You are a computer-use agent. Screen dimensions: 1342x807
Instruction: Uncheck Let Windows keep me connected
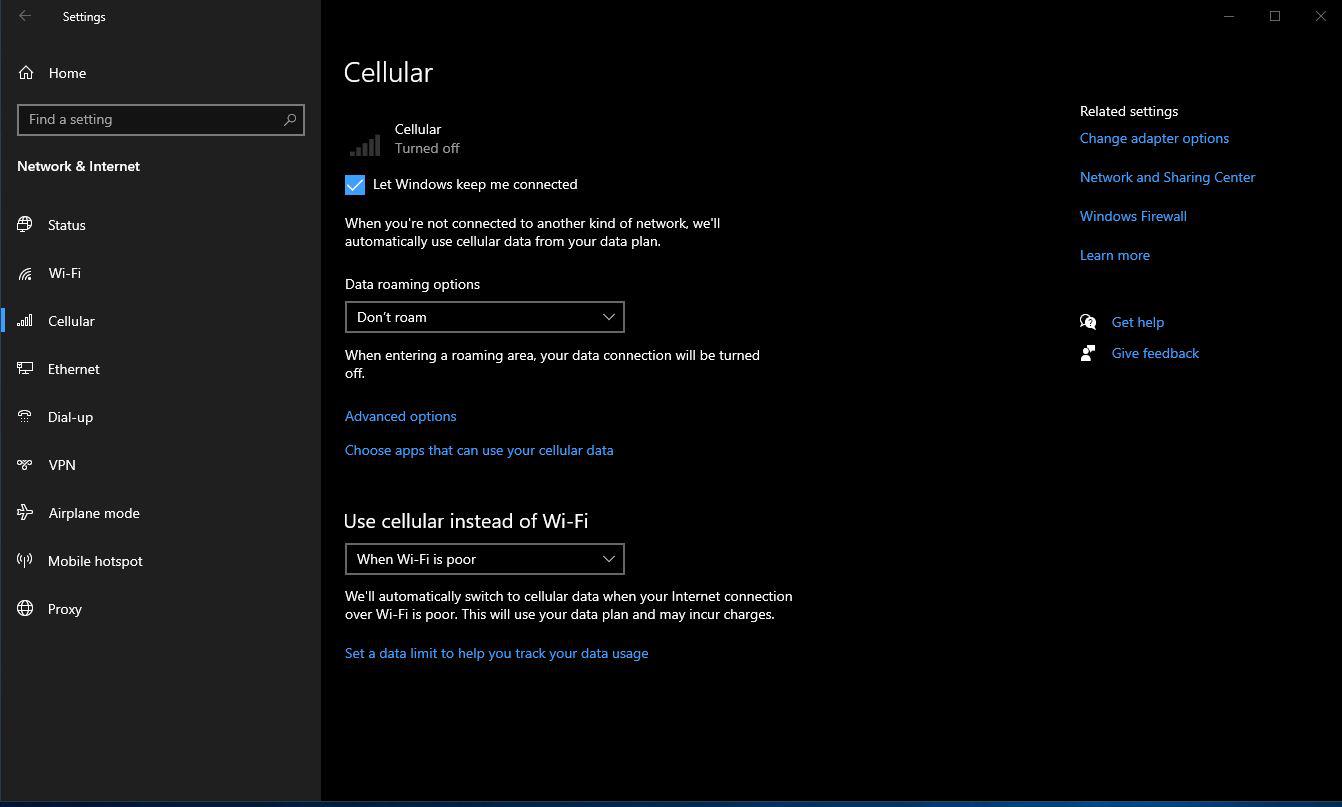(x=355, y=185)
